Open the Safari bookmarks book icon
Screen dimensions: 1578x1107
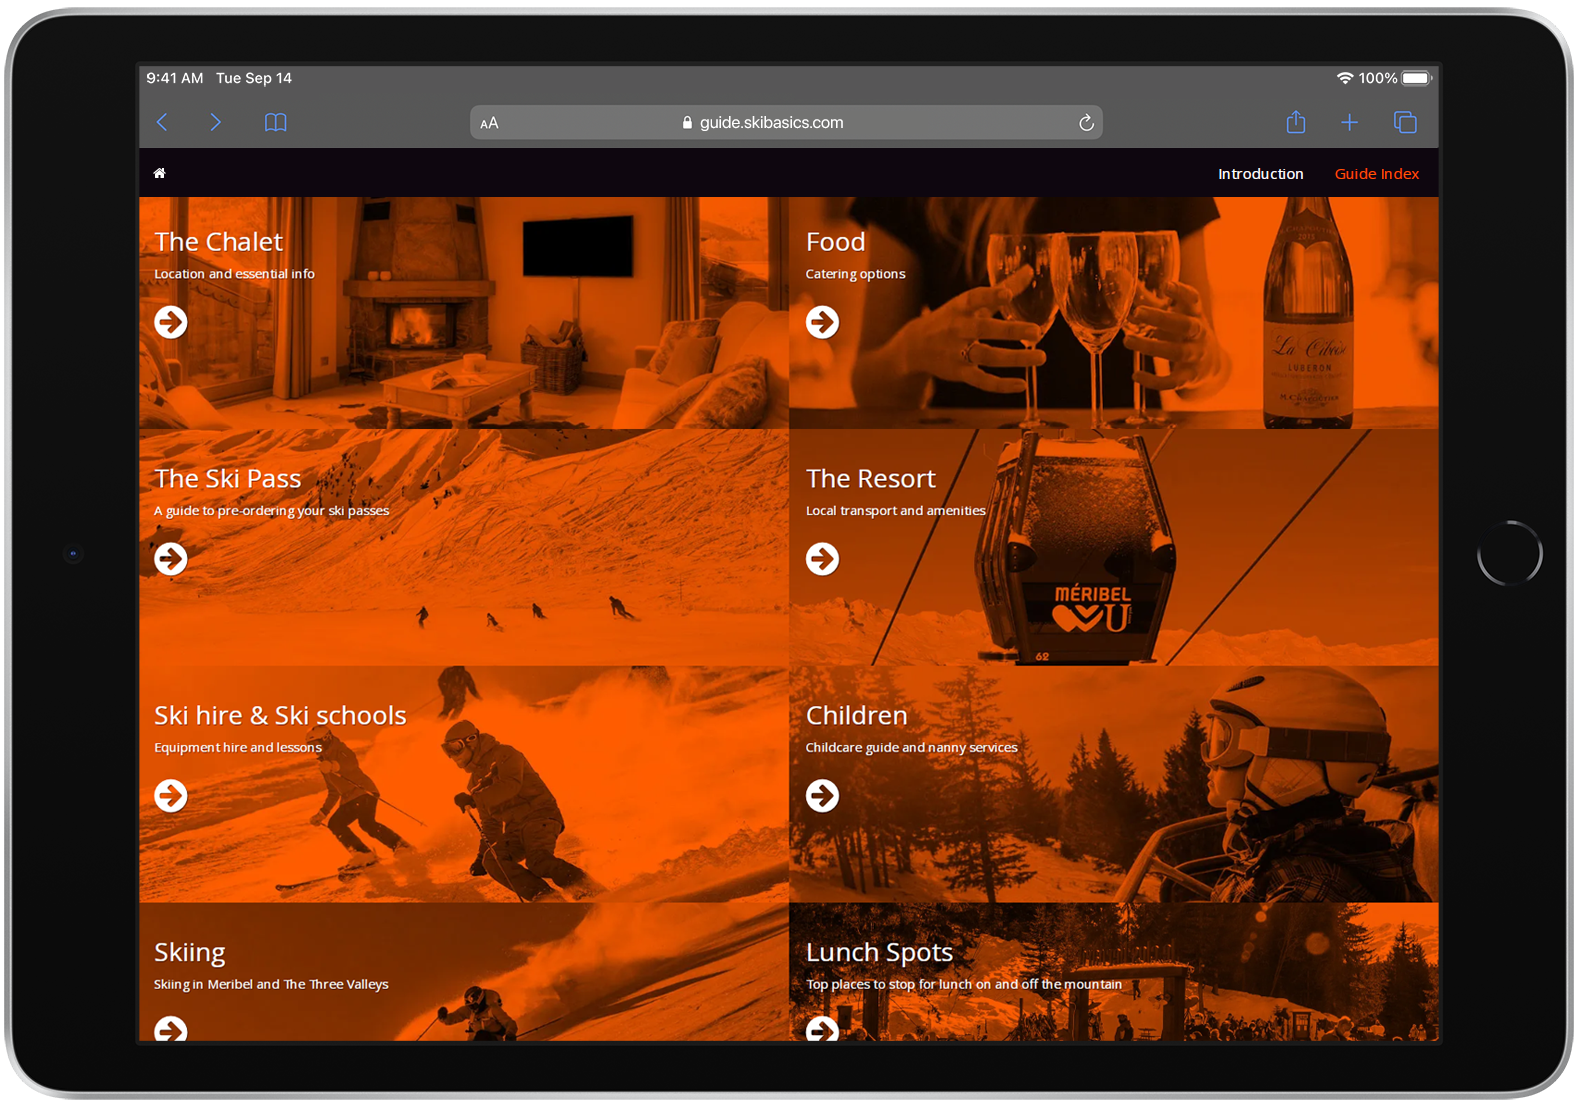click(x=275, y=122)
